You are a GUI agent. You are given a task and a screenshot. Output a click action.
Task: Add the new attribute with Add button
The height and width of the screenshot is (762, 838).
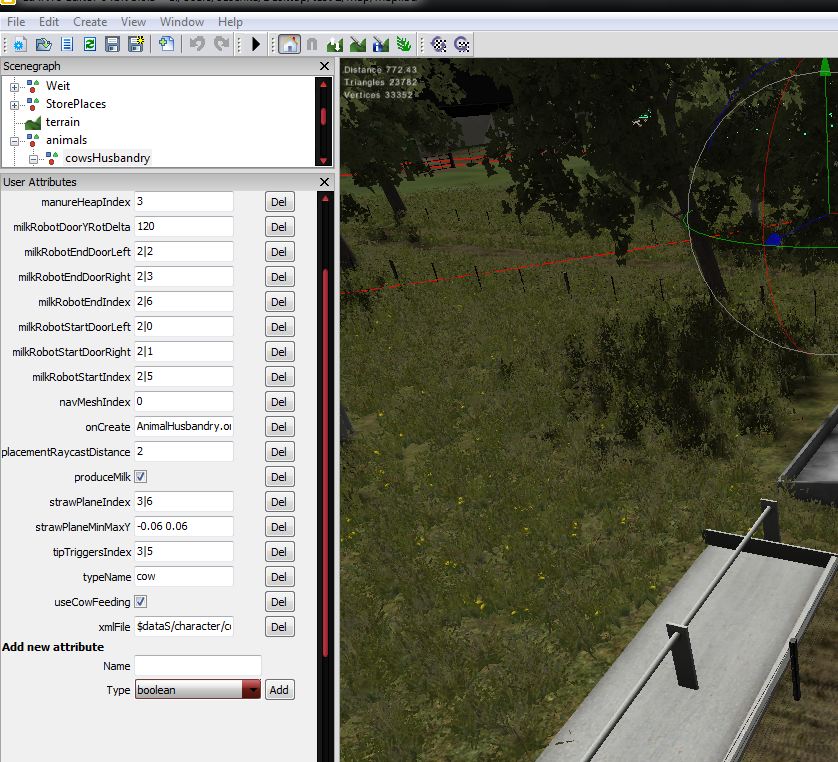[279, 690]
